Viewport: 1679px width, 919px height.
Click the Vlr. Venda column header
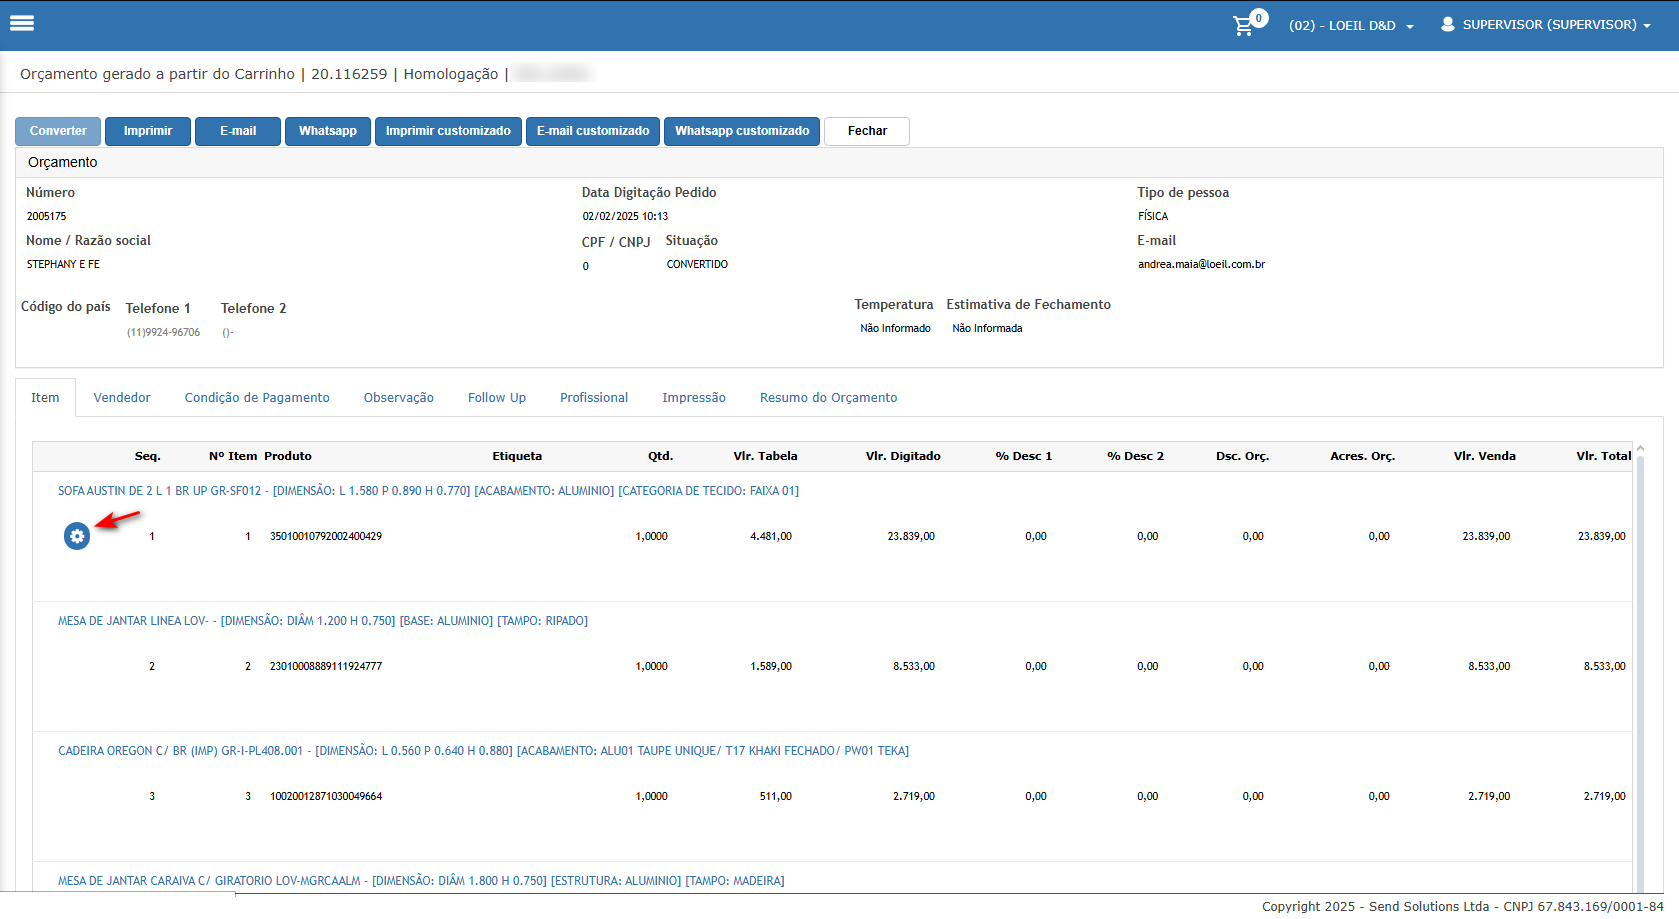(1485, 456)
